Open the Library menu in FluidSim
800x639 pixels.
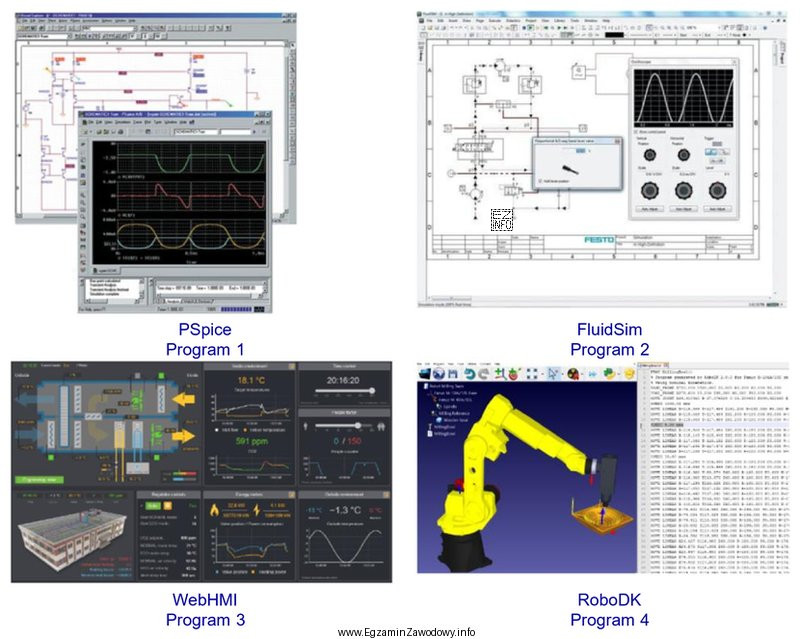(x=560, y=20)
